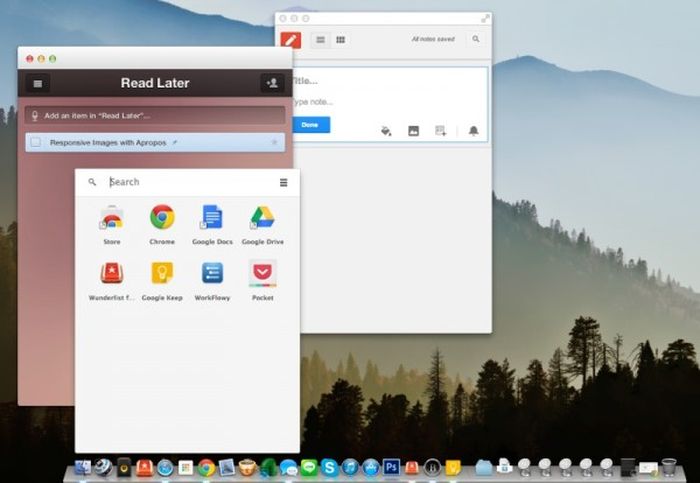Click the 'Read Later' list title

(x=155, y=83)
